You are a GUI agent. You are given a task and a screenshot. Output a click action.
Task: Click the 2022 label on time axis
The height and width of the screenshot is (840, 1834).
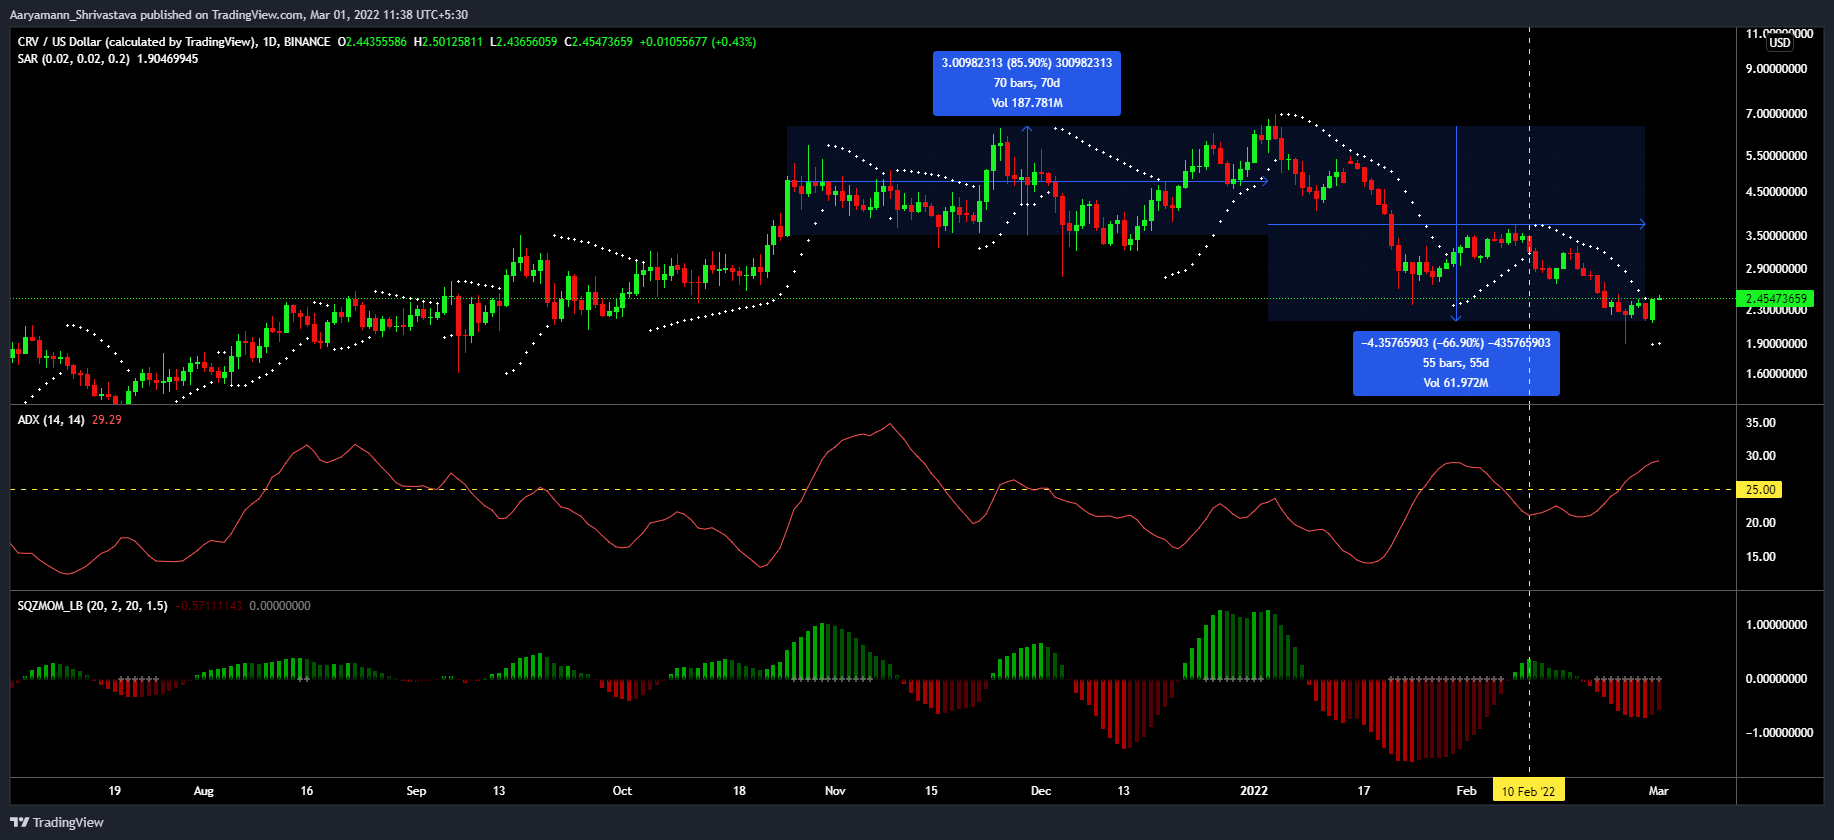pyautogui.click(x=1253, y=791)
